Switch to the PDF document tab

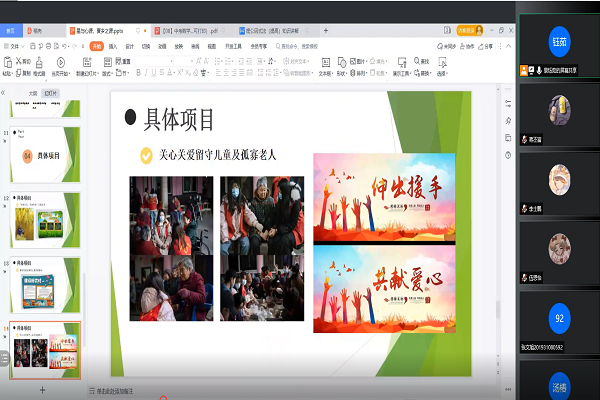pos(190,31)
